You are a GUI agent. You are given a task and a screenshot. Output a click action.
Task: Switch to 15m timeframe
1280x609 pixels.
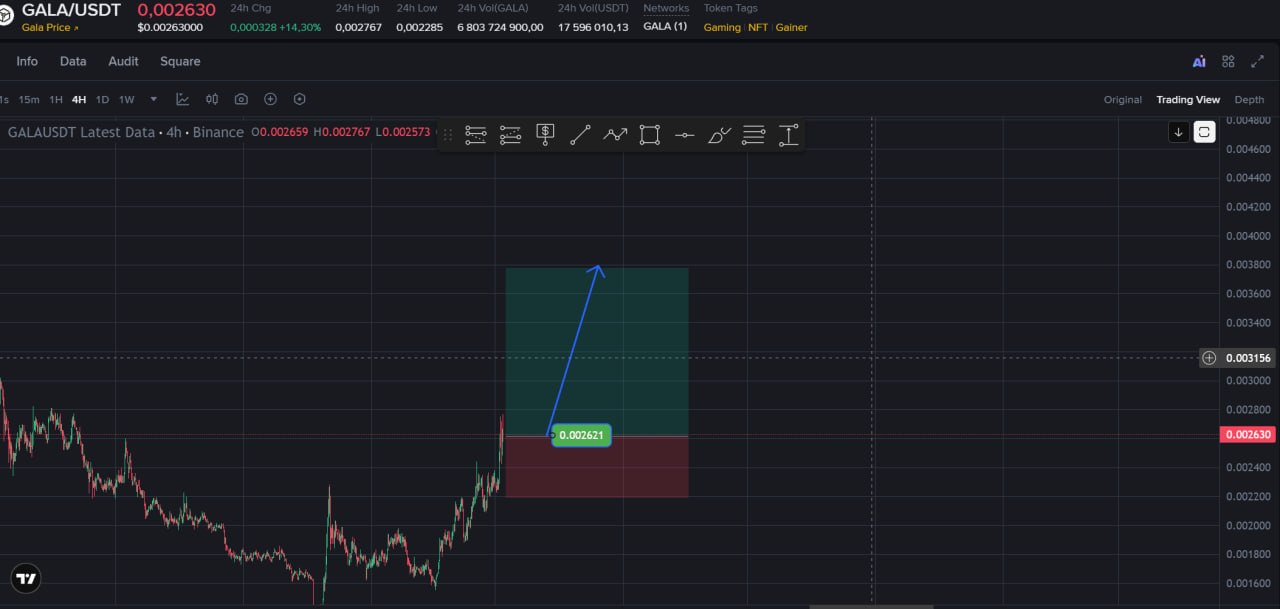[29, 99]
